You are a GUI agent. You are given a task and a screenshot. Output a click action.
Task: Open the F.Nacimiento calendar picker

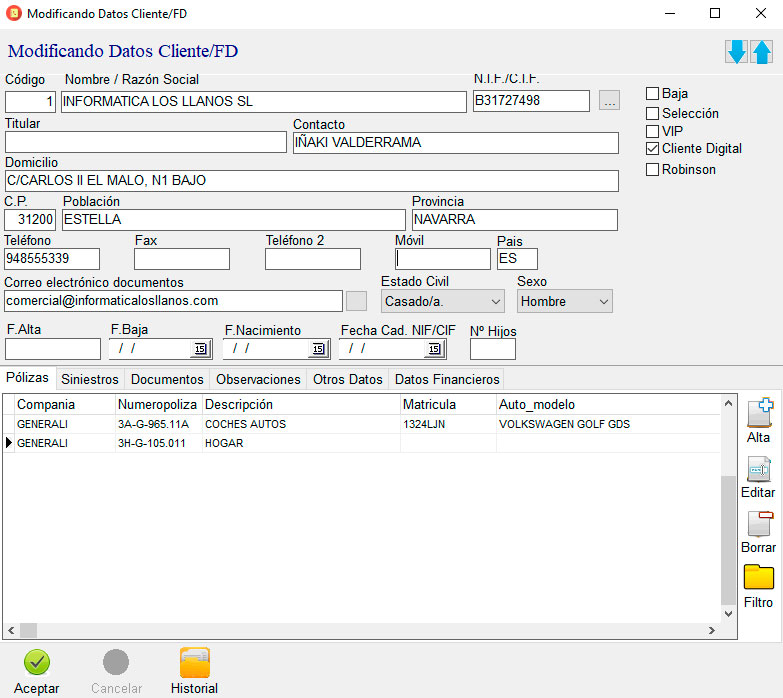tap(319, 349)
